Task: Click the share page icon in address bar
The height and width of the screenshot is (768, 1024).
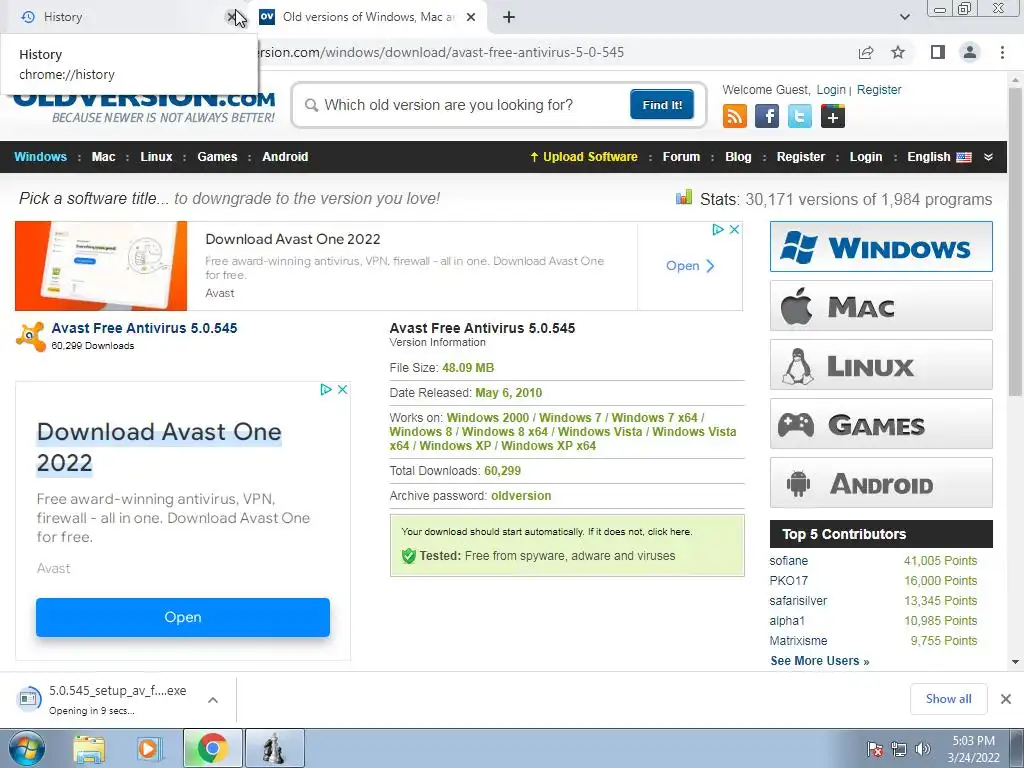Action: click(x=866, y=52)
